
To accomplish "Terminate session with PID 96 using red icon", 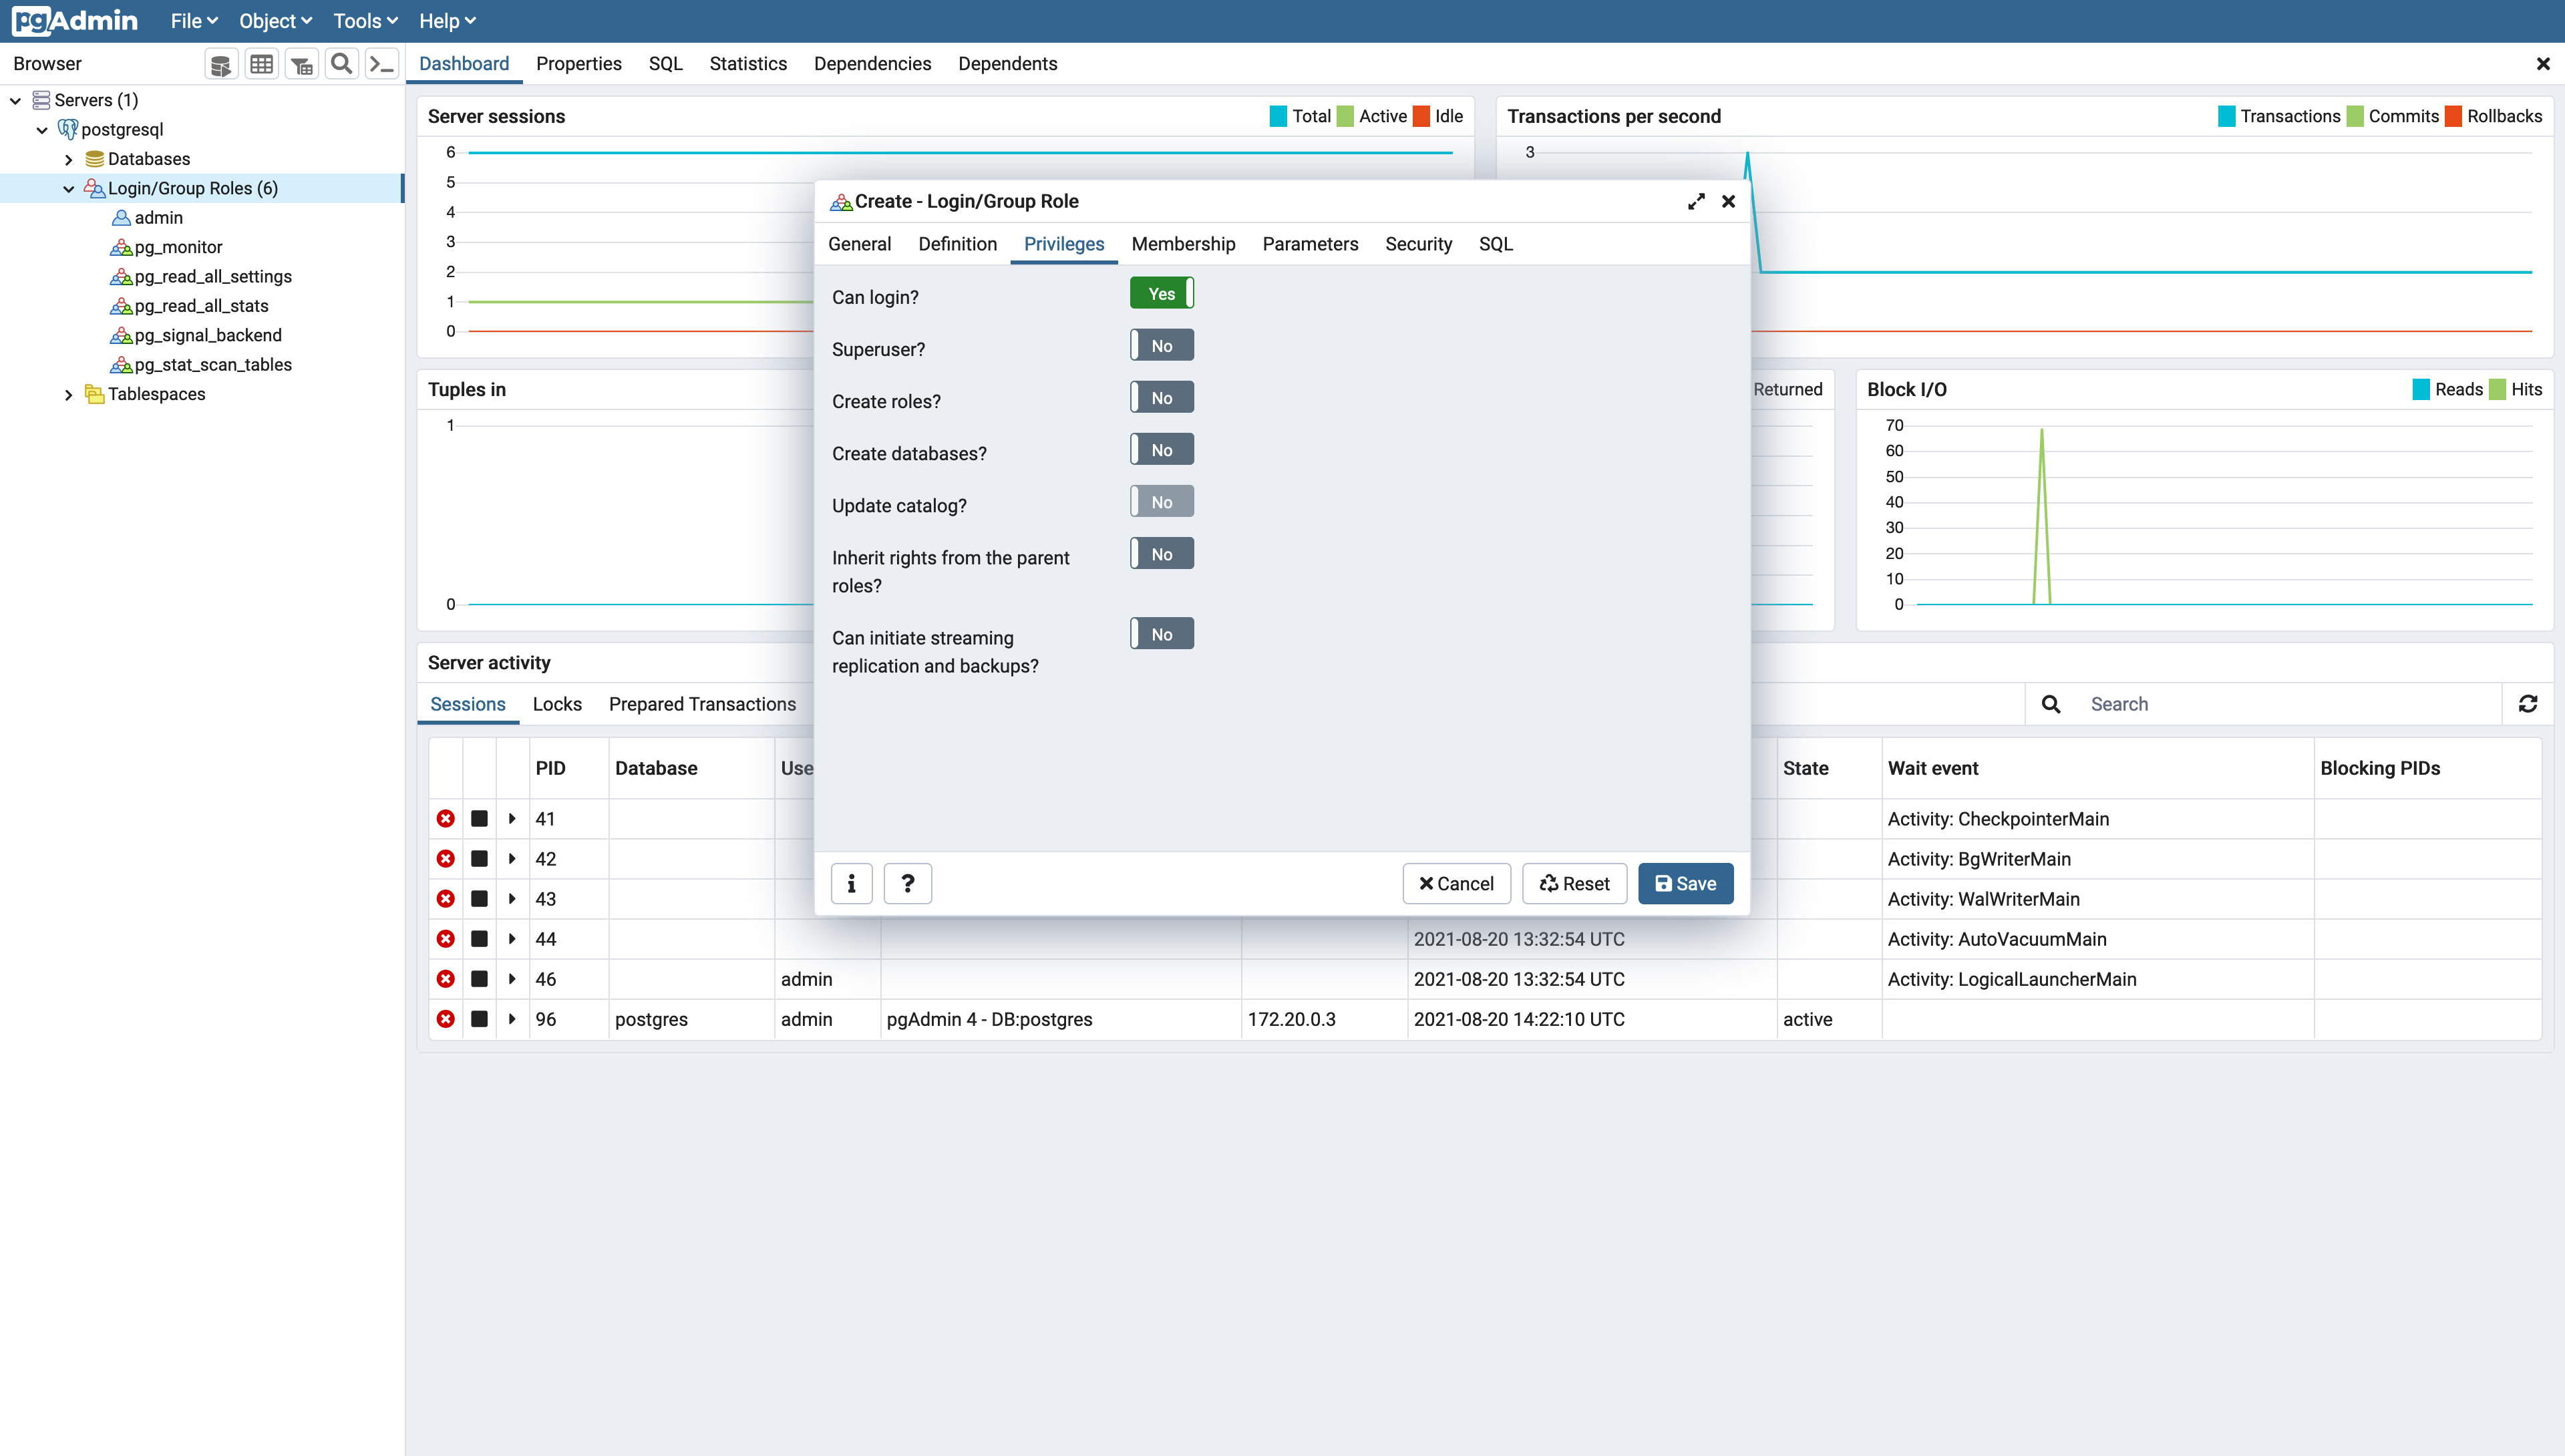I will pyautogui.click(x=445, y=1019).
